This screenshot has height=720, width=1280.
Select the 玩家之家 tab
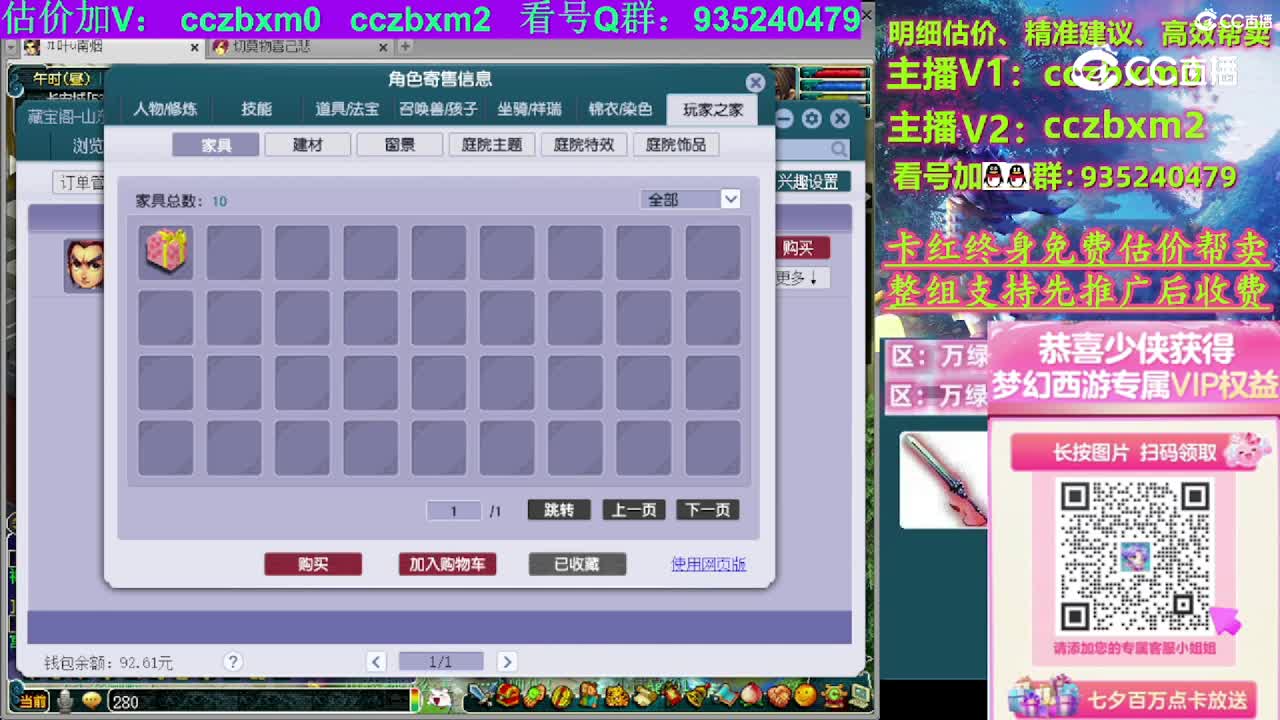pos(713,109)
